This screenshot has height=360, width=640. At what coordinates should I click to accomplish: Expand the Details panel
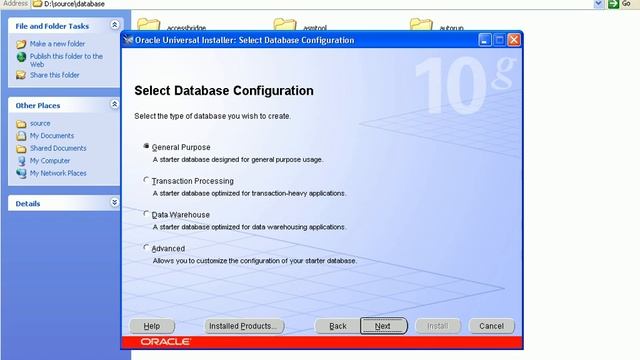[115, 203]
